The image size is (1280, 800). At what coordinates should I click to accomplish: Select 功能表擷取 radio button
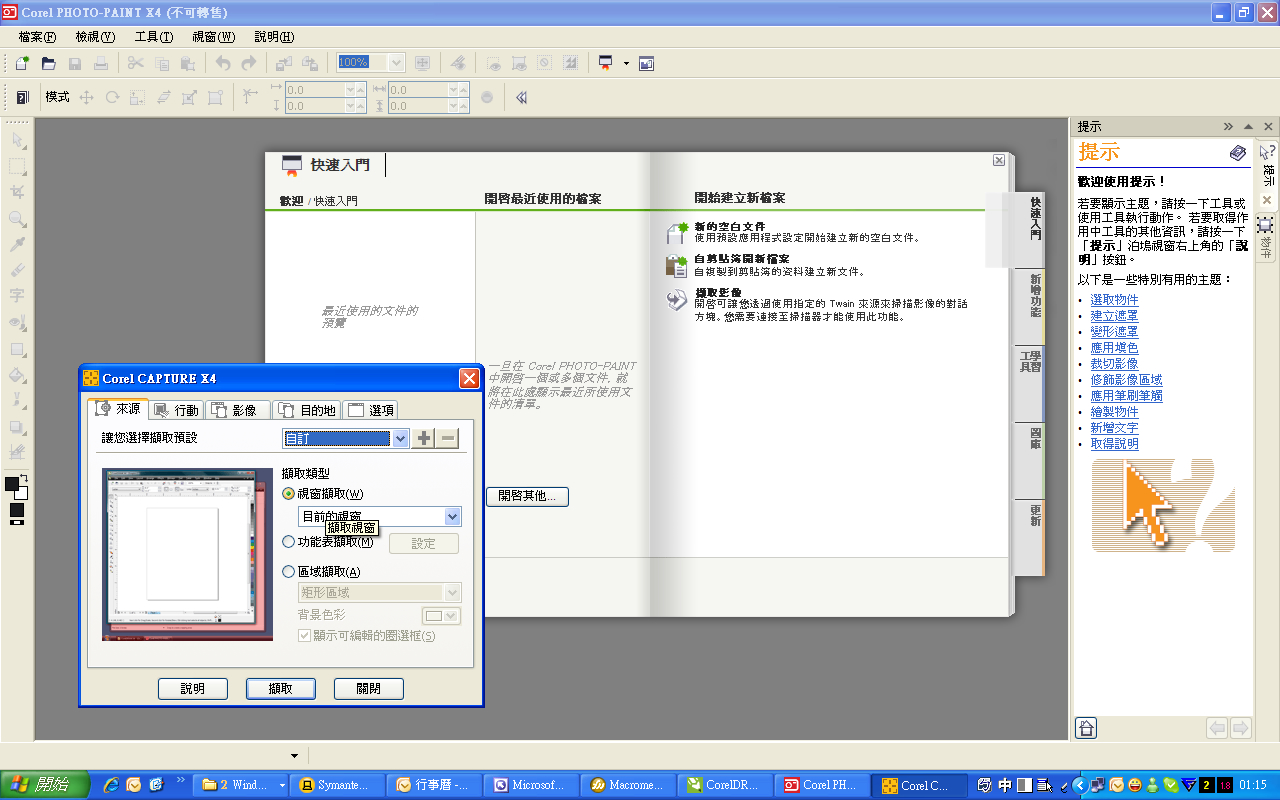pyautogui.click(x=289, y=542)
